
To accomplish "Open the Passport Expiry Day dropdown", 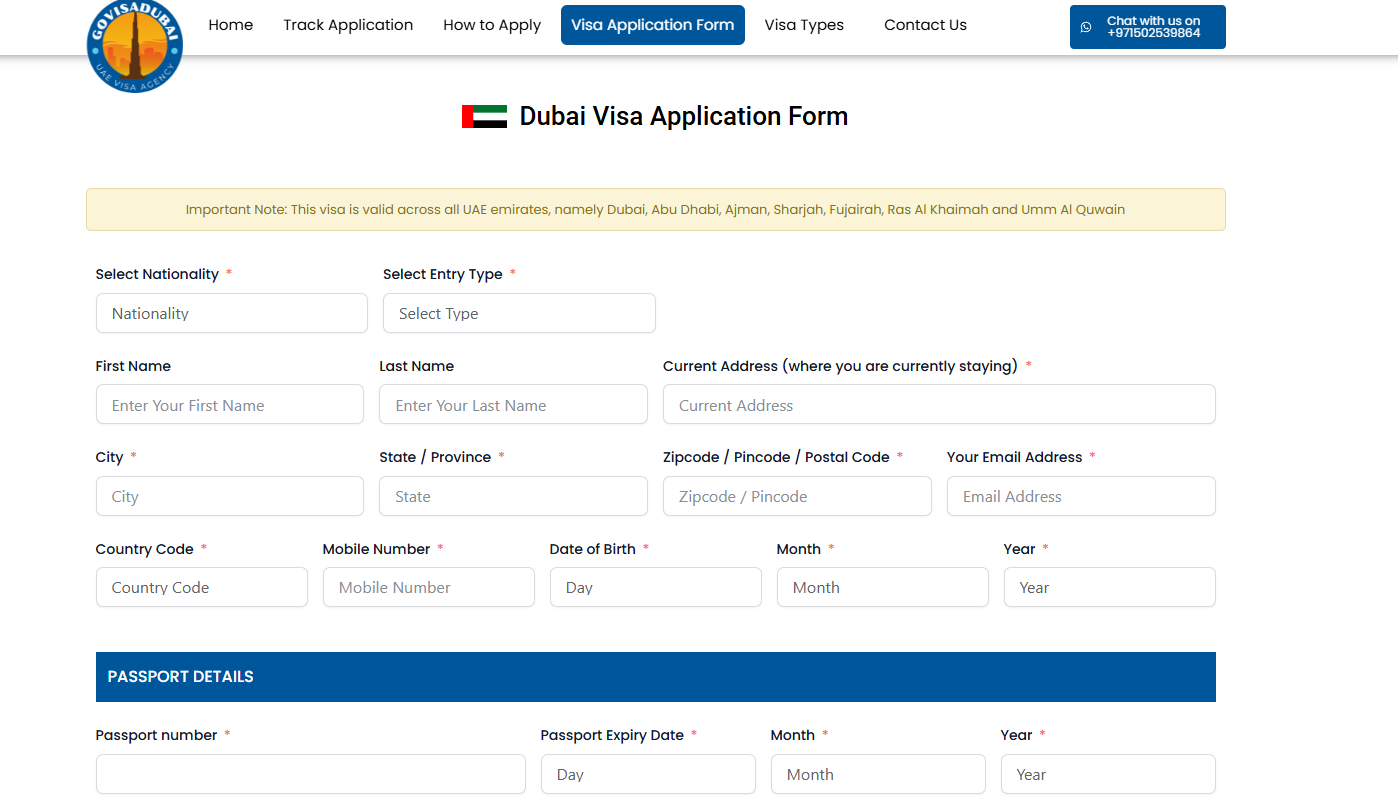I will pos(648,774).
